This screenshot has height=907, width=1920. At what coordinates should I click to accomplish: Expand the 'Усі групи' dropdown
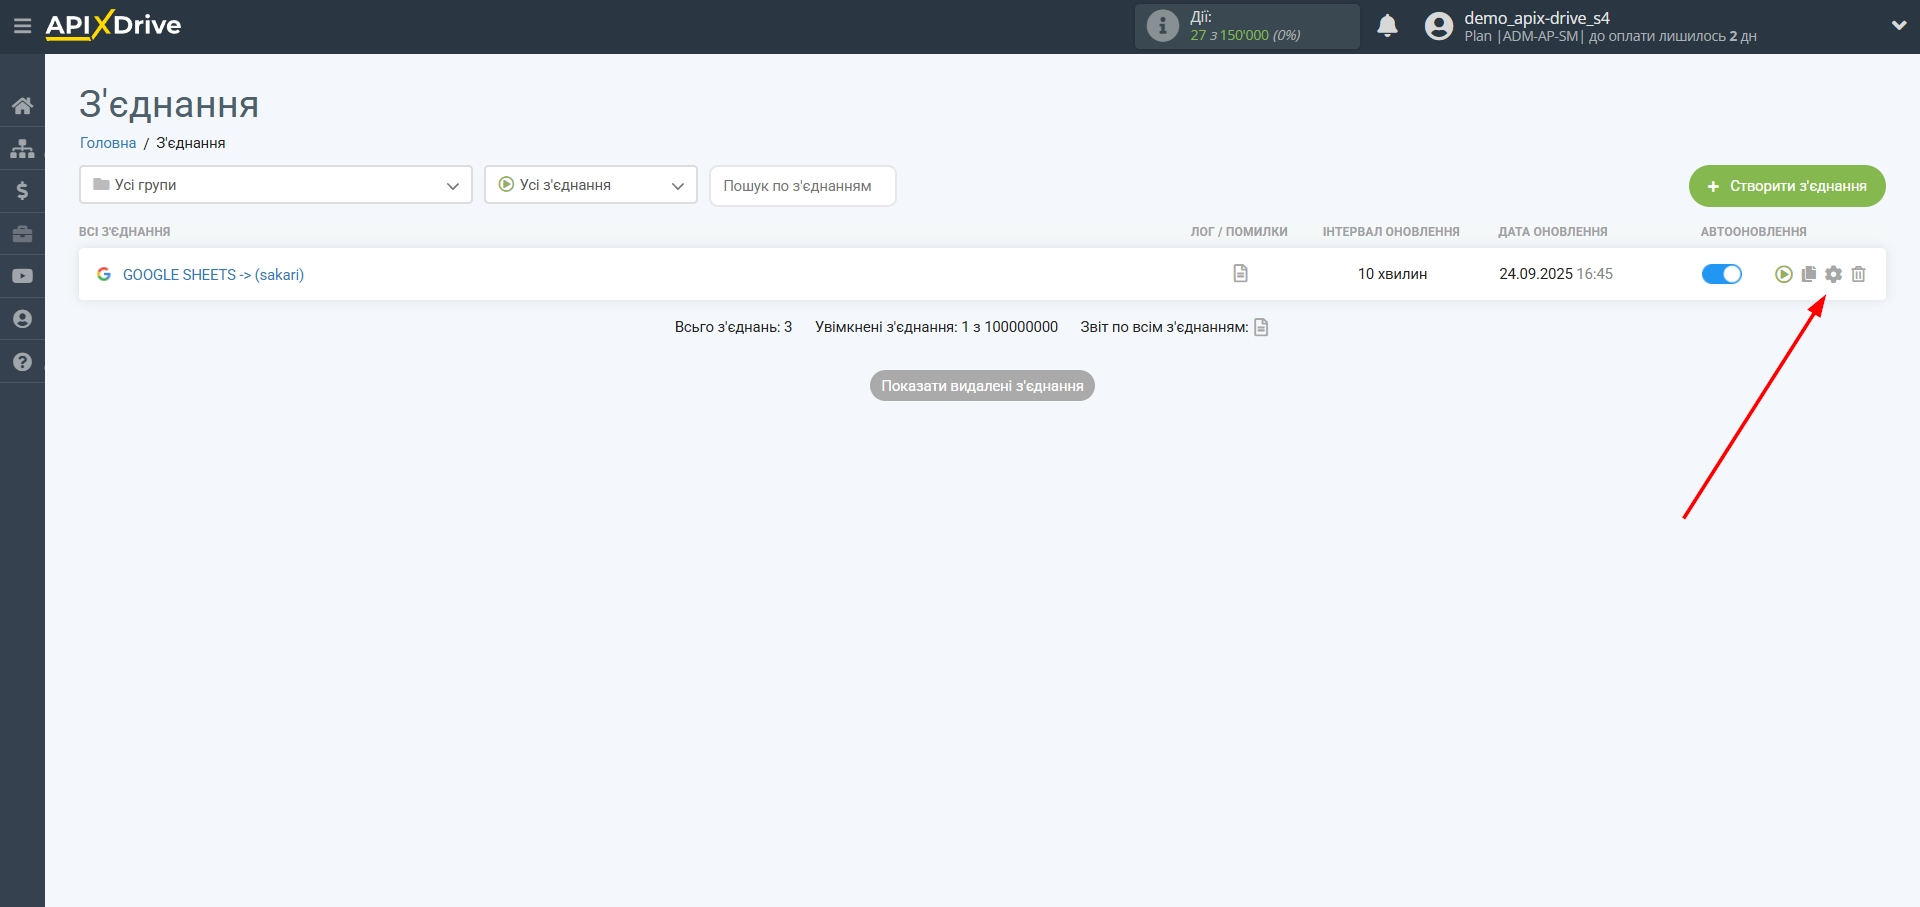click(x=275, y=185)
